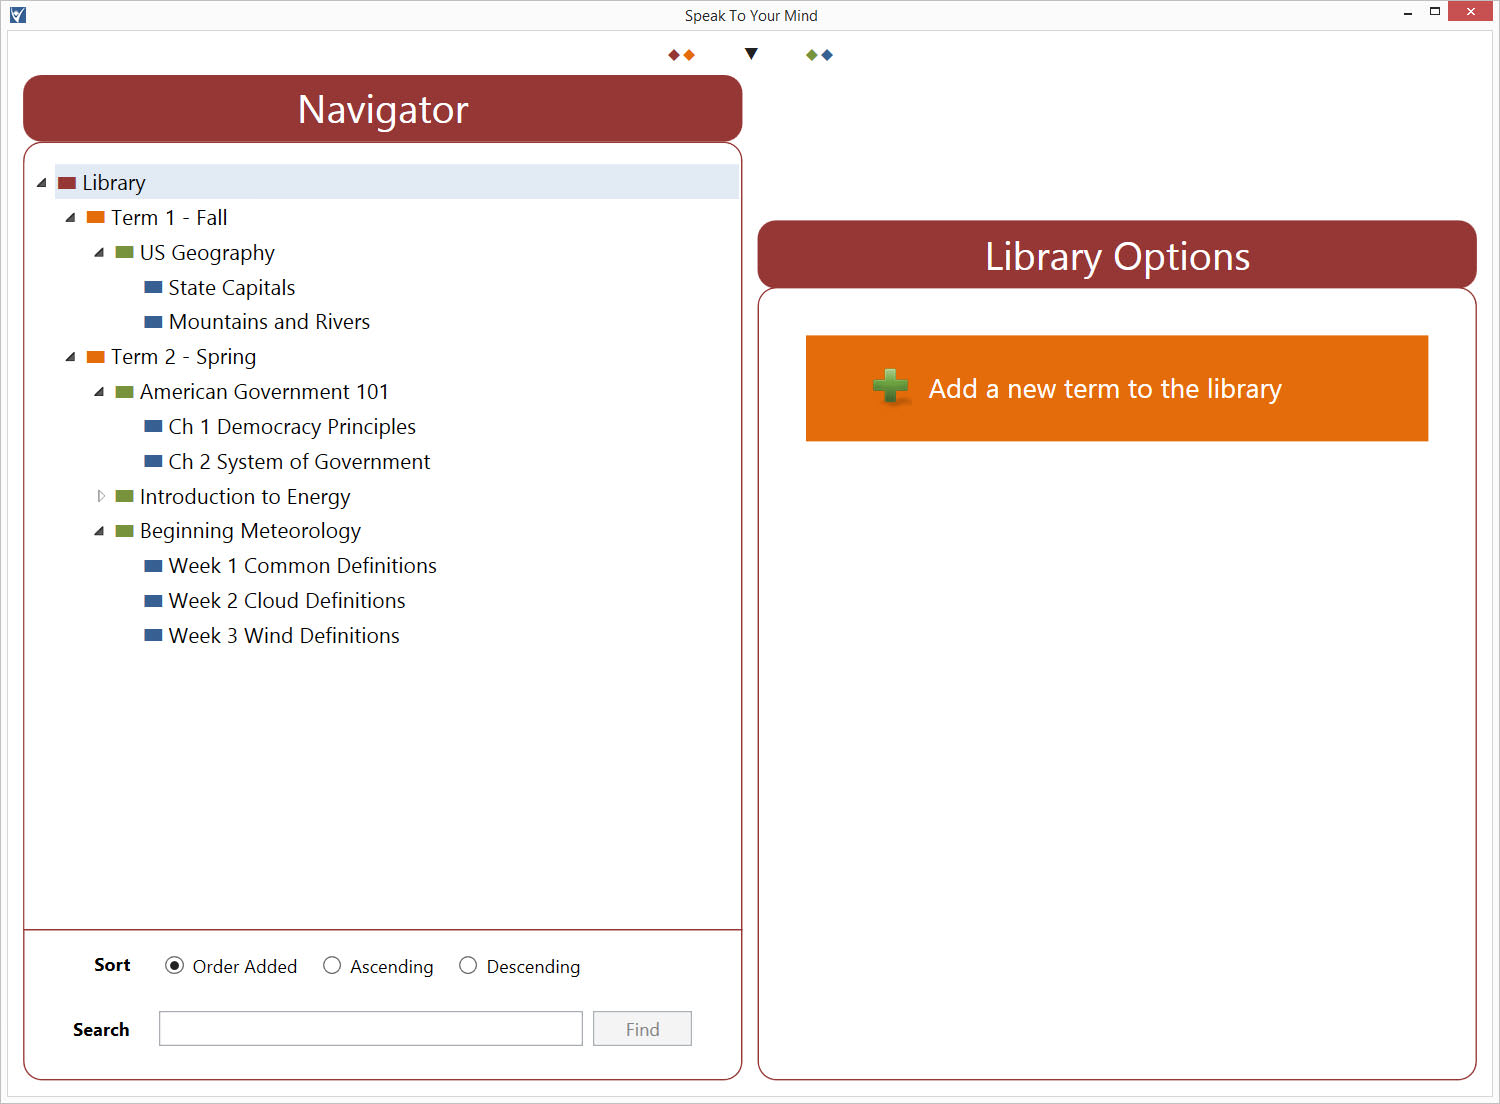Select the Term 2 - Spring label
The height and width of the screenshot is (1104, 1500).
click(x=184, y=357)
